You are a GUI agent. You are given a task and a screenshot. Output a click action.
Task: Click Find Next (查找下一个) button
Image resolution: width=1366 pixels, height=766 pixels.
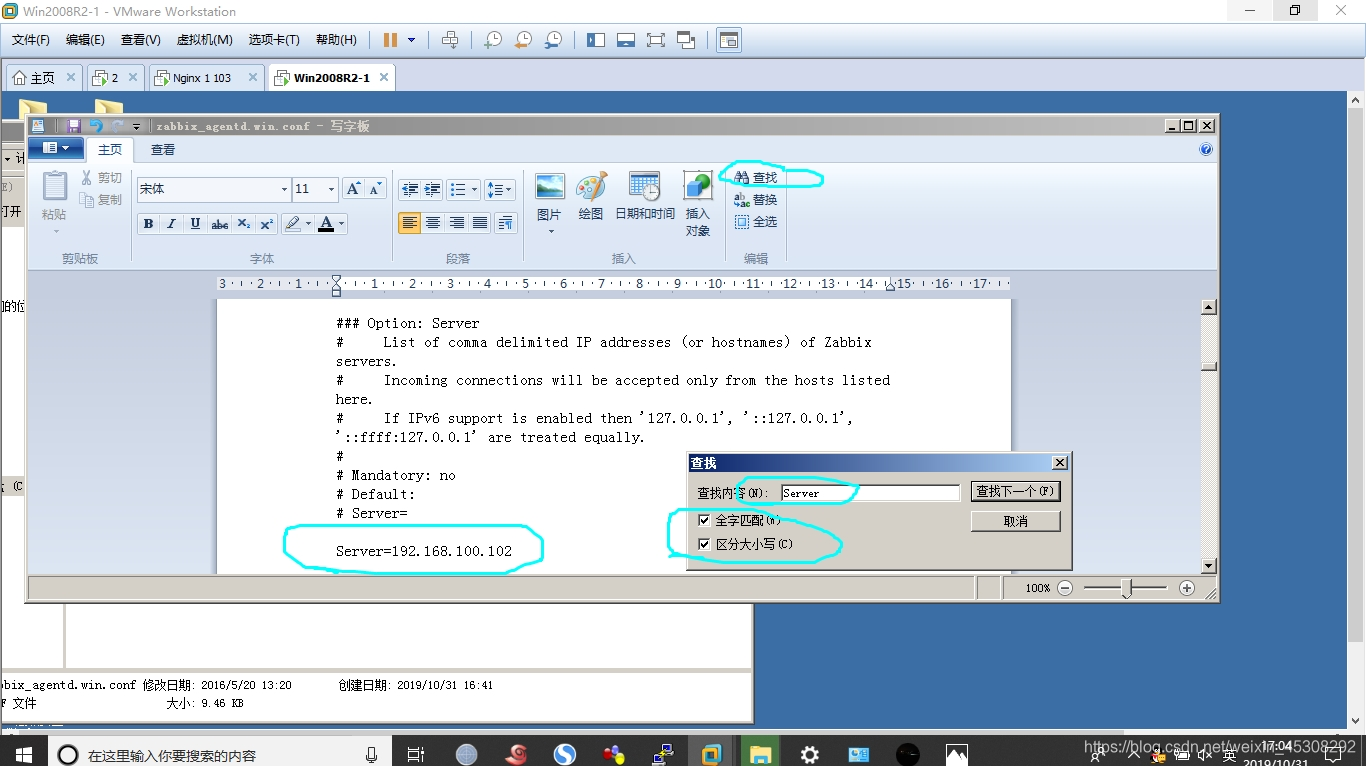coord(1015,492)
